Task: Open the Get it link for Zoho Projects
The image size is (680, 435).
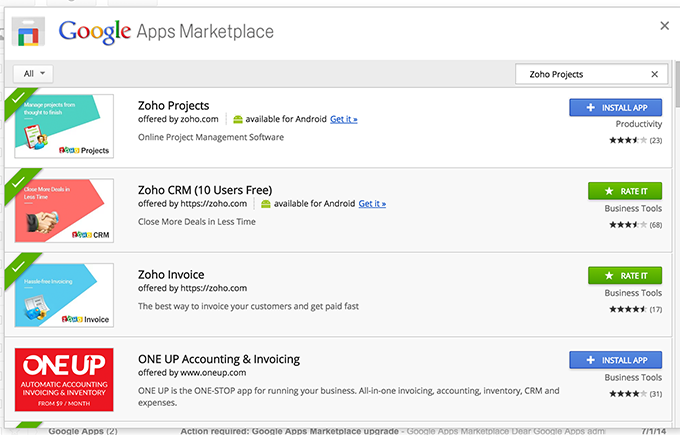Action: pyautogui.click(x=343, y=119)
